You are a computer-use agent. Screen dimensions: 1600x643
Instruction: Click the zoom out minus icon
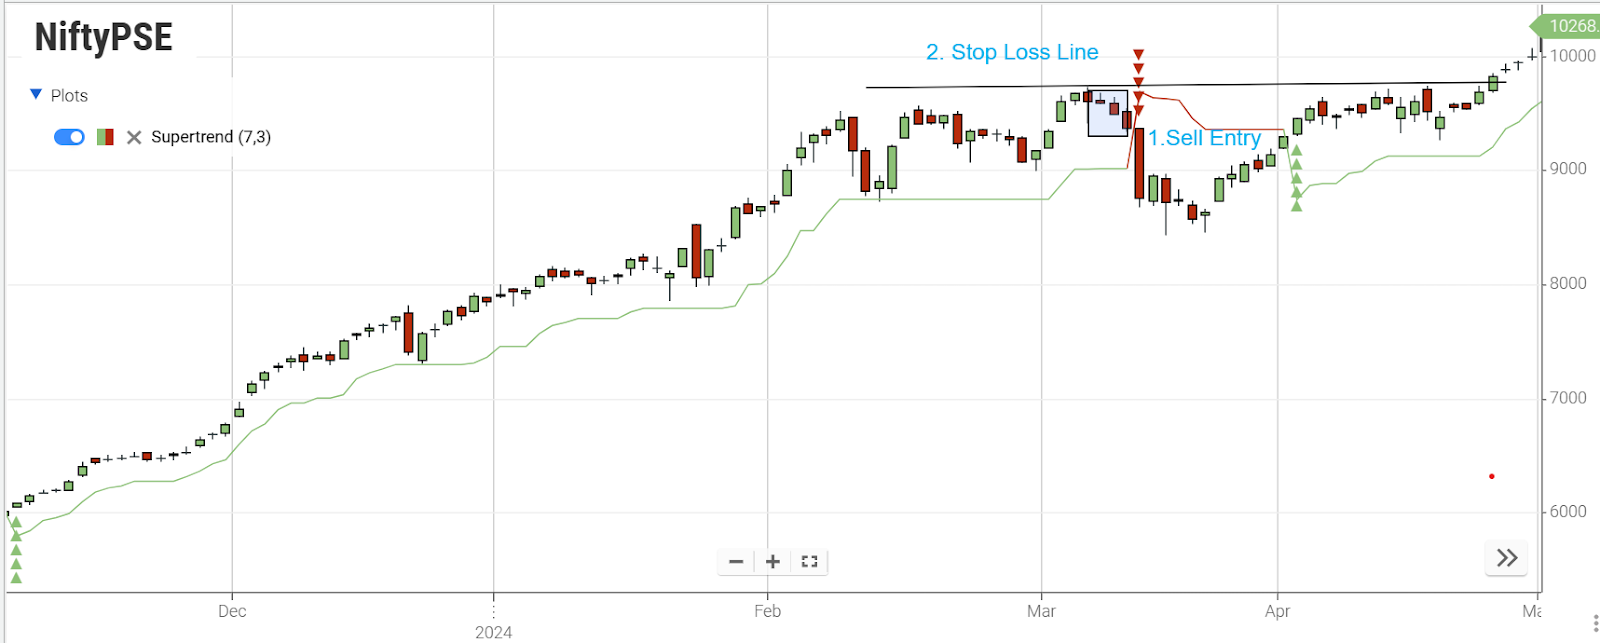pos(736,561)
